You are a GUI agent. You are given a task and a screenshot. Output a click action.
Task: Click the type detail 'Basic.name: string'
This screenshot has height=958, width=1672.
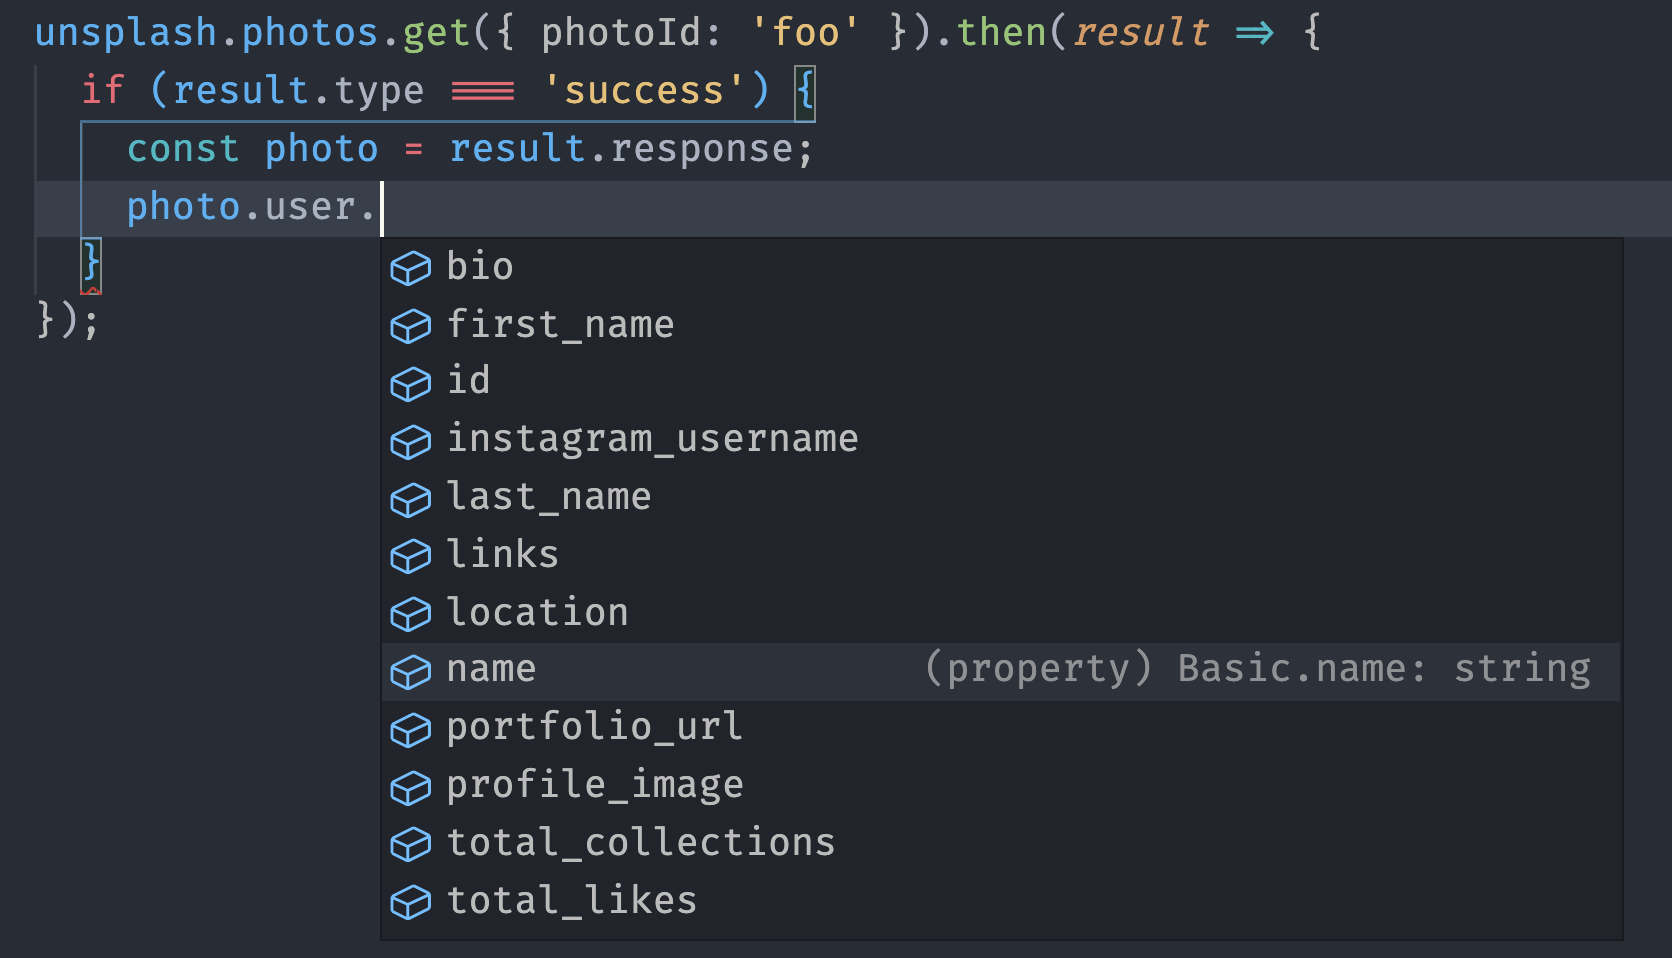[x=1384, y=669]
